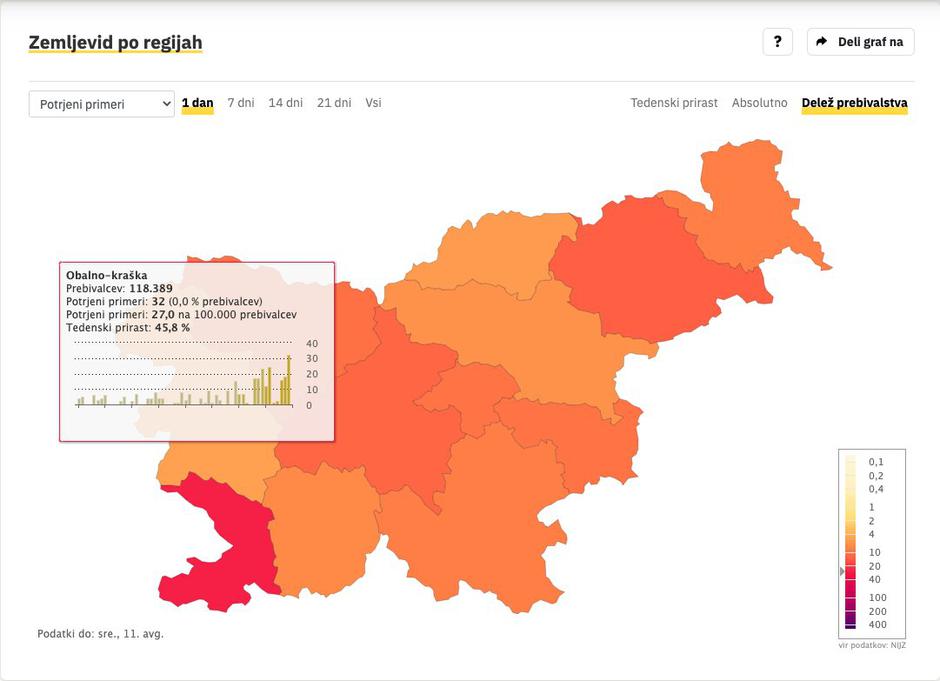The height and width of the screenshot is (681, 940).
Task: Click the legend value 0,1 label
Action: coord(876,462)
